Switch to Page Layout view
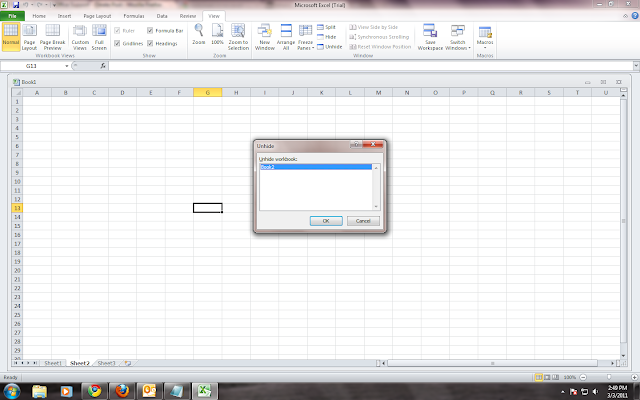The height and width of the screenshot is (400, 640). pyautogui.click(x=29, y=37)
